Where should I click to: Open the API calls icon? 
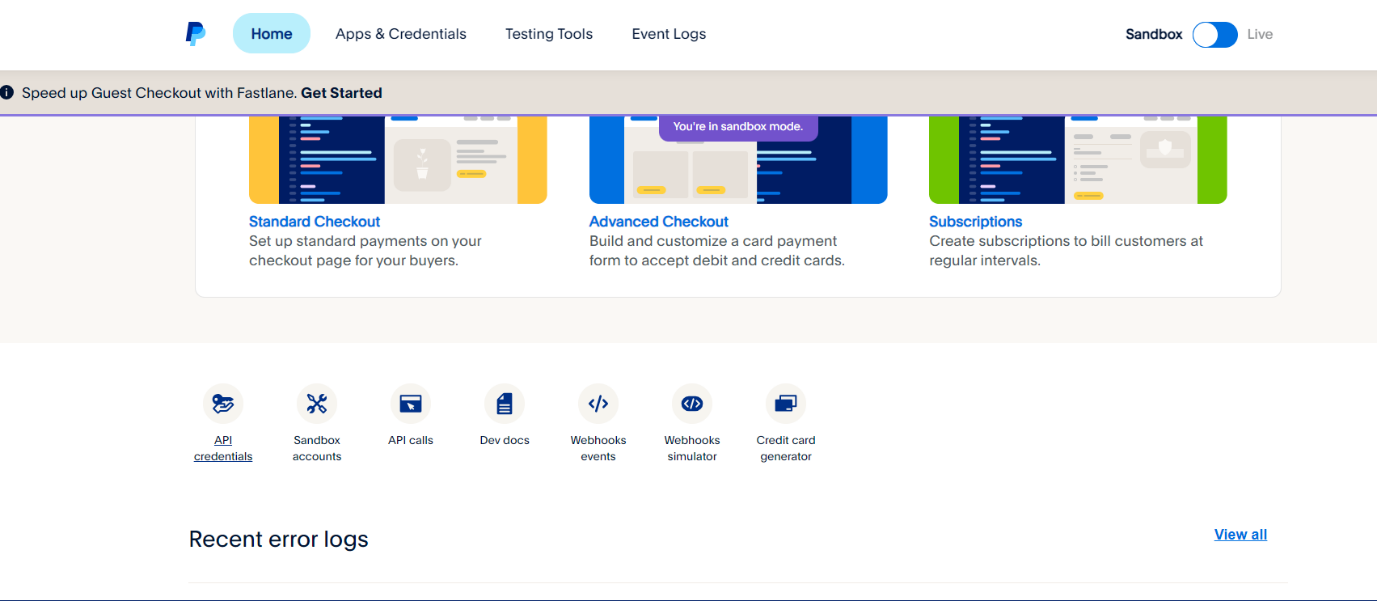pyautogui.click(x=411, y=404)
